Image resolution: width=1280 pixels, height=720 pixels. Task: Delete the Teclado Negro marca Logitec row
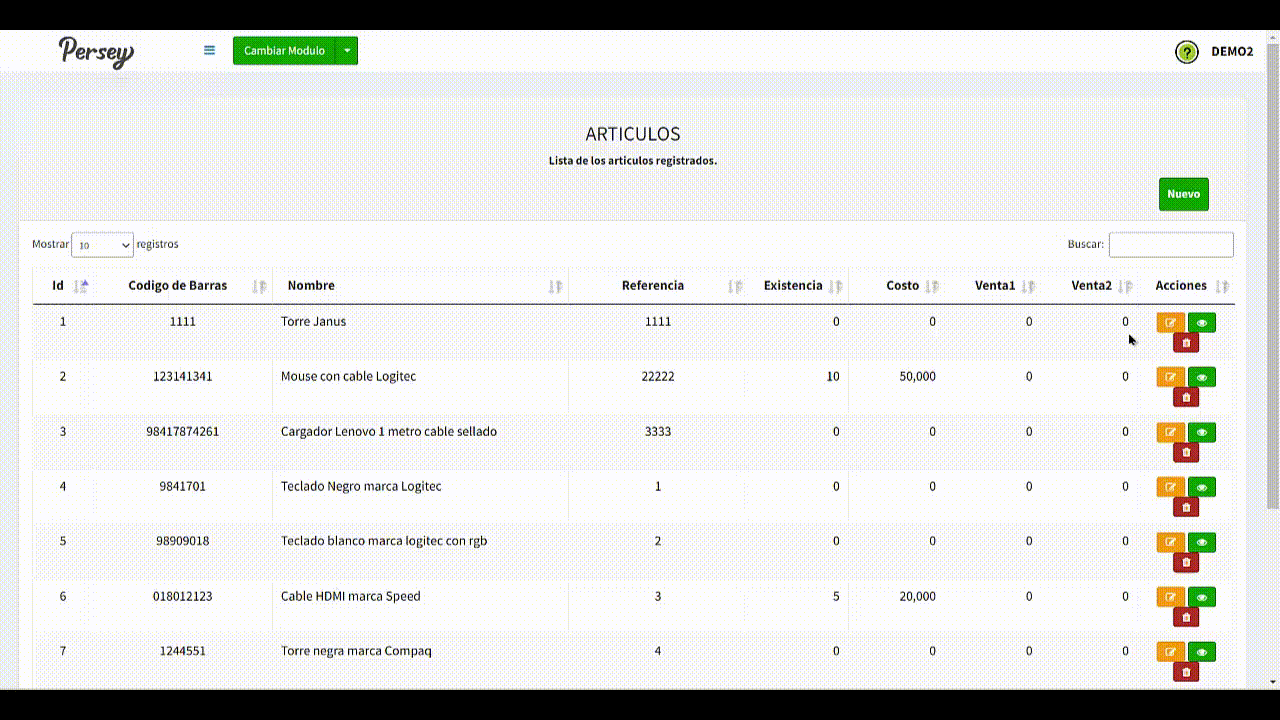(1186, 507)
